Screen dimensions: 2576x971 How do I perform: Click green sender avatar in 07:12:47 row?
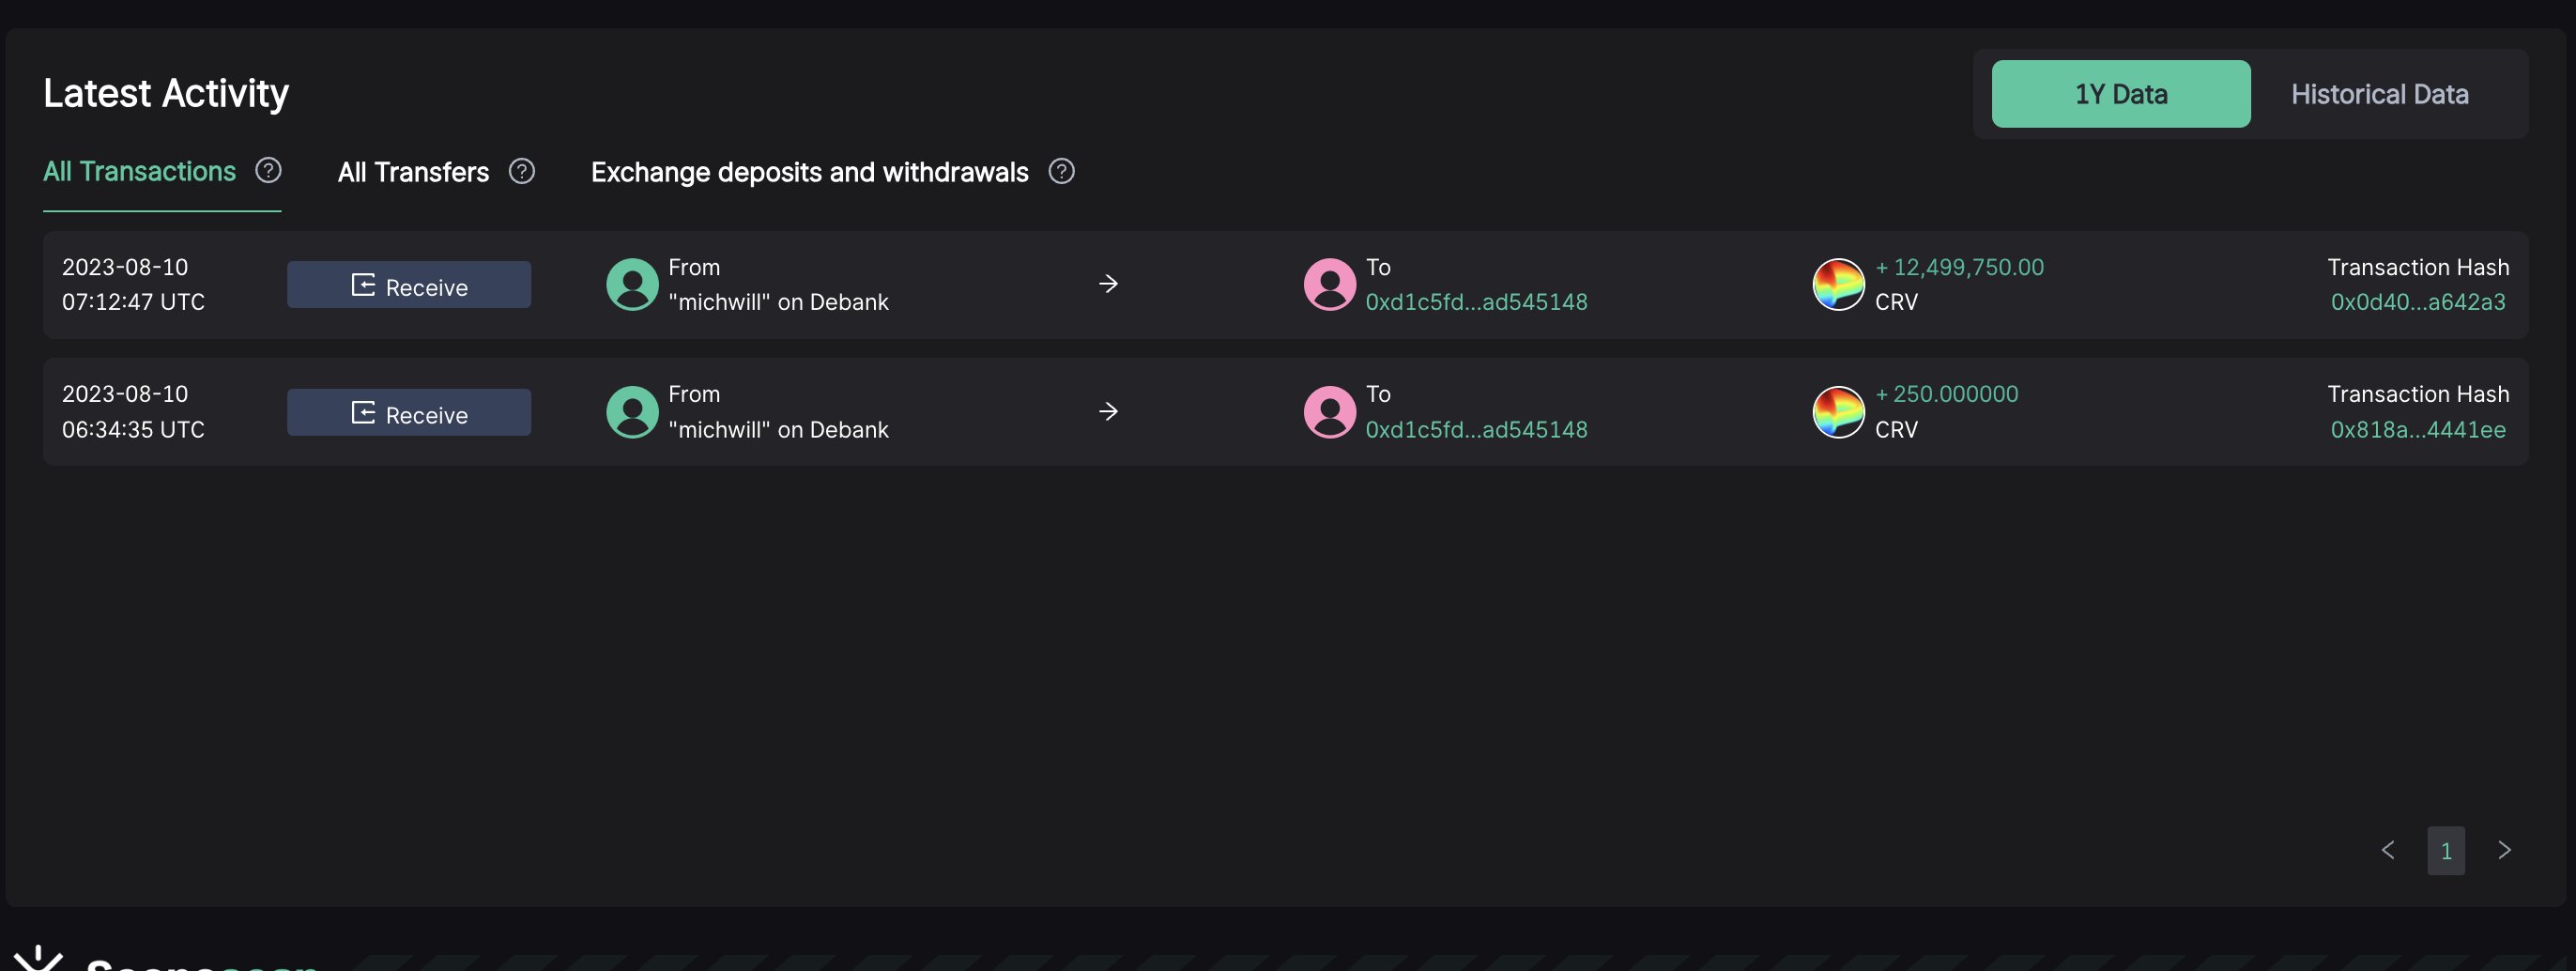632,285
